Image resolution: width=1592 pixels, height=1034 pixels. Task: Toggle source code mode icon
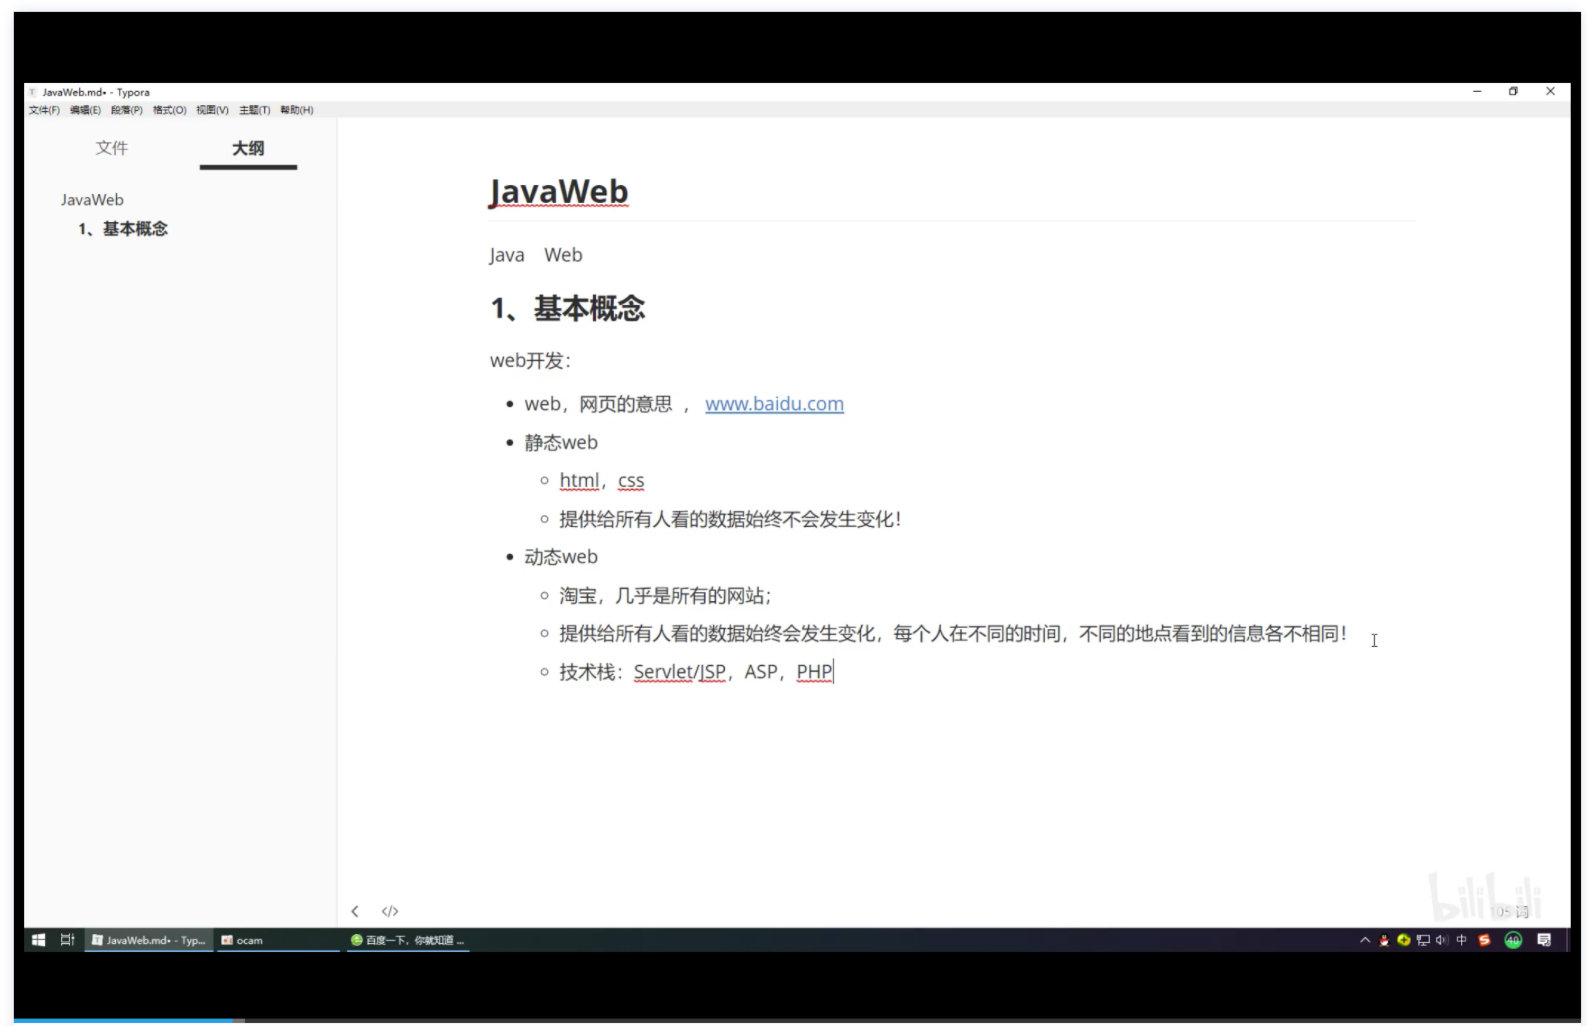click(x=390, y=911)
